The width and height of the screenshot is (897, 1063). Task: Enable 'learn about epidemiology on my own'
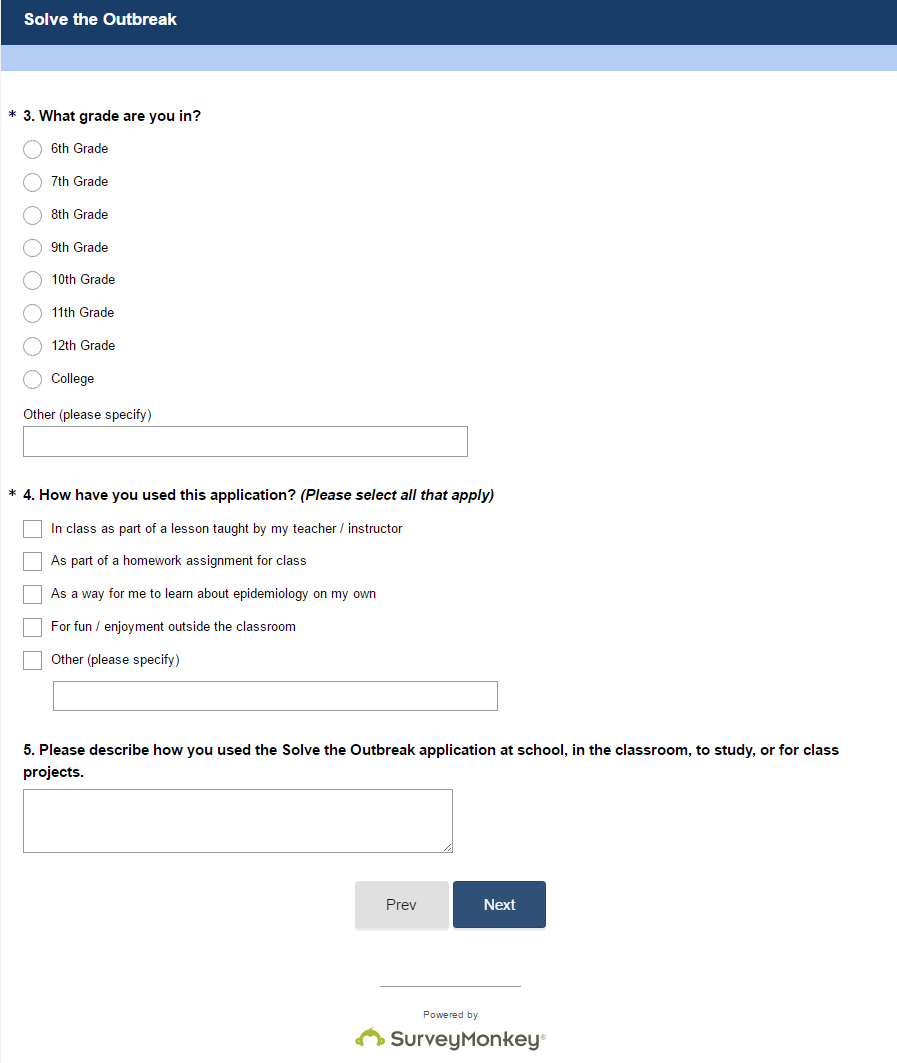(x=33, y=594)
